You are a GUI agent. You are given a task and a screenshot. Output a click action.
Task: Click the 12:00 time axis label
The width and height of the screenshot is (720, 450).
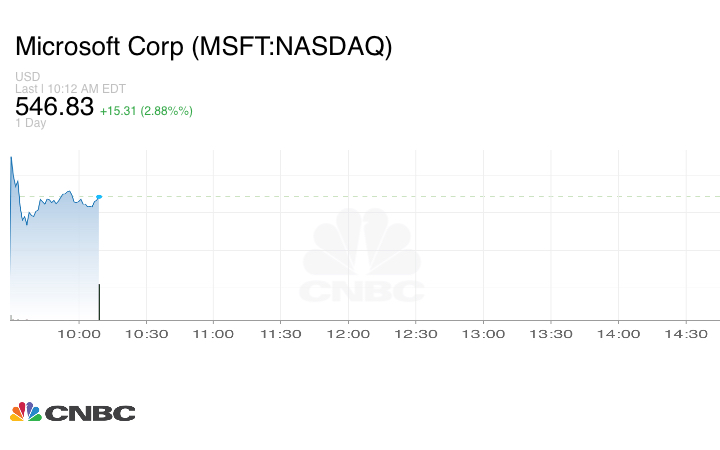pos(348,334)
